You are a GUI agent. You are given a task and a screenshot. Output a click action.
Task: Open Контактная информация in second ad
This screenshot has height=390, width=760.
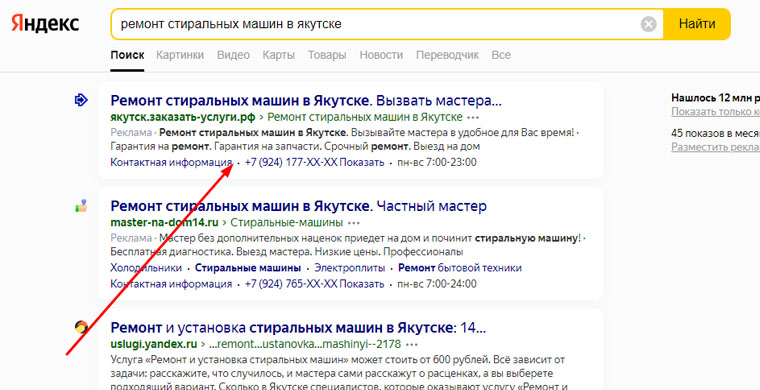point(171,284)
